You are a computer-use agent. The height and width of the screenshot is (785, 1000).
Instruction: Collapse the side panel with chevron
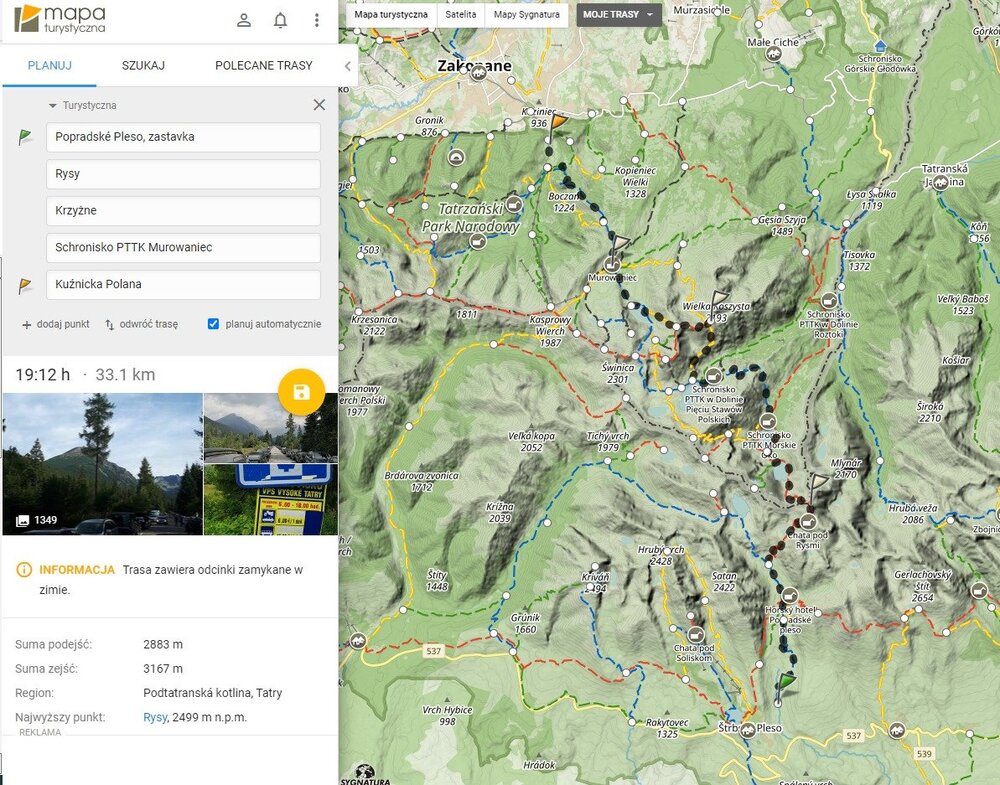(347, 66)
